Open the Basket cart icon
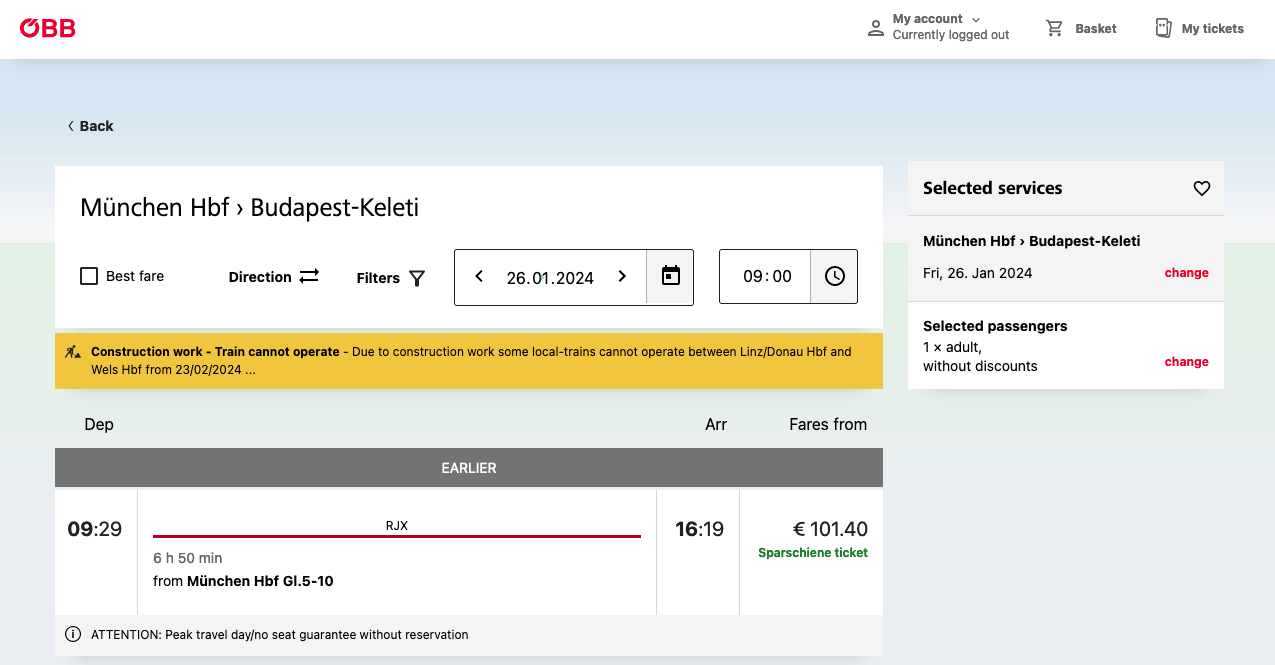This screenshot has width=1275, height=665. [1054, 28]
